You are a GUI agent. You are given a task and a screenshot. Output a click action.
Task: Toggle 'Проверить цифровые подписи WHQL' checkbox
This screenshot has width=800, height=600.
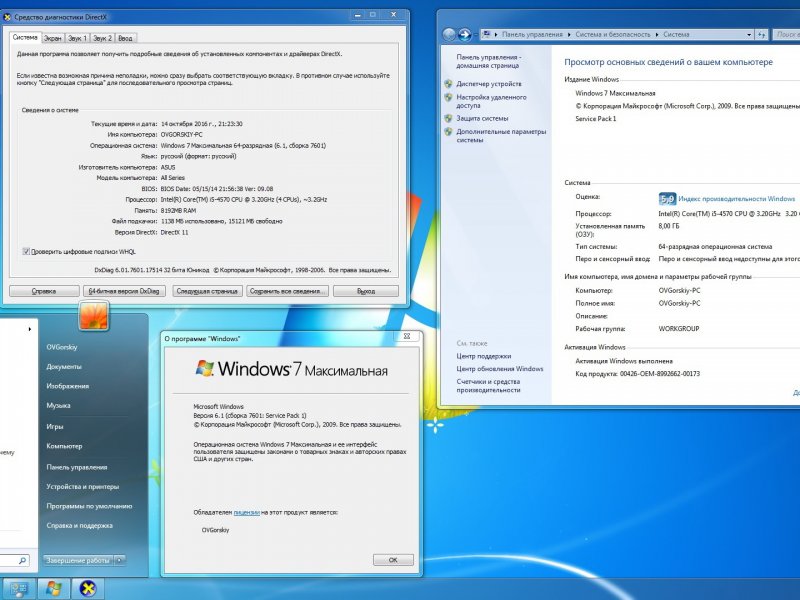[26, 252]
